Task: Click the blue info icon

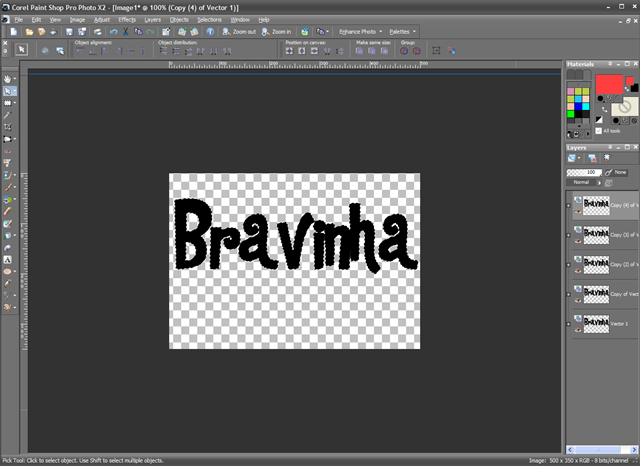Action: tap(210, 31)
